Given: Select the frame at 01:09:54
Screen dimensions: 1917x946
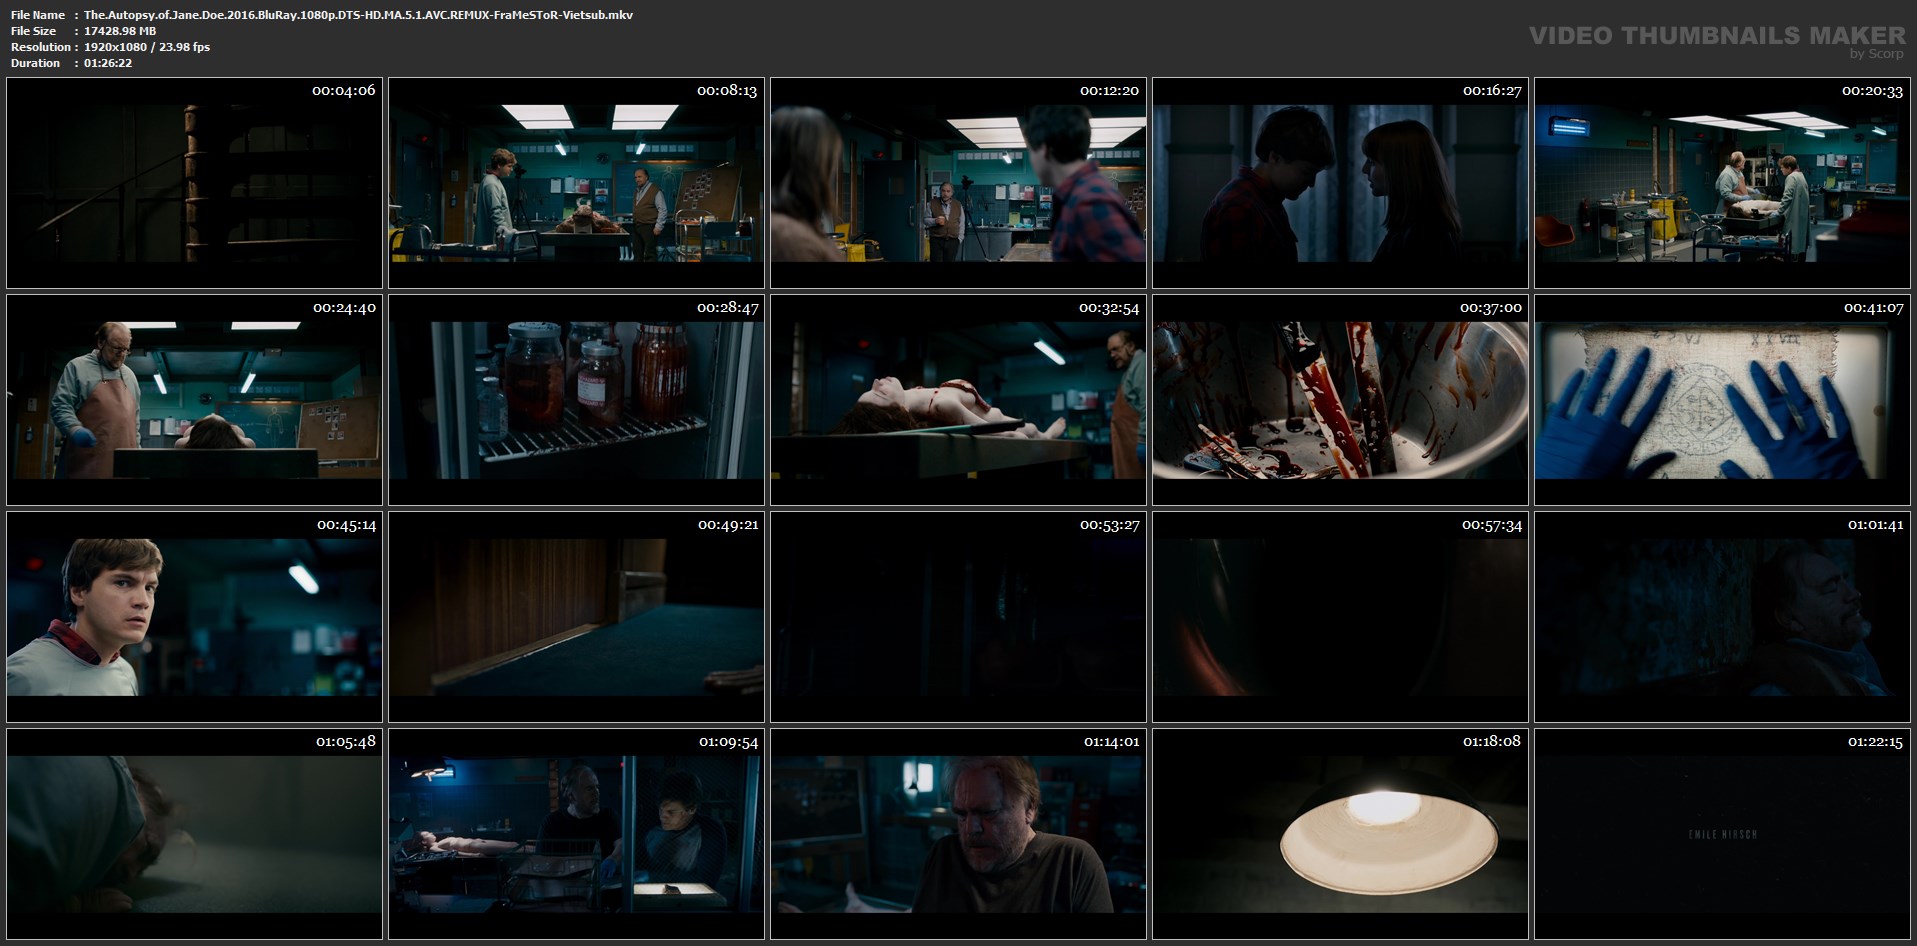Looking at the screenshot, I should coord(576,834).
